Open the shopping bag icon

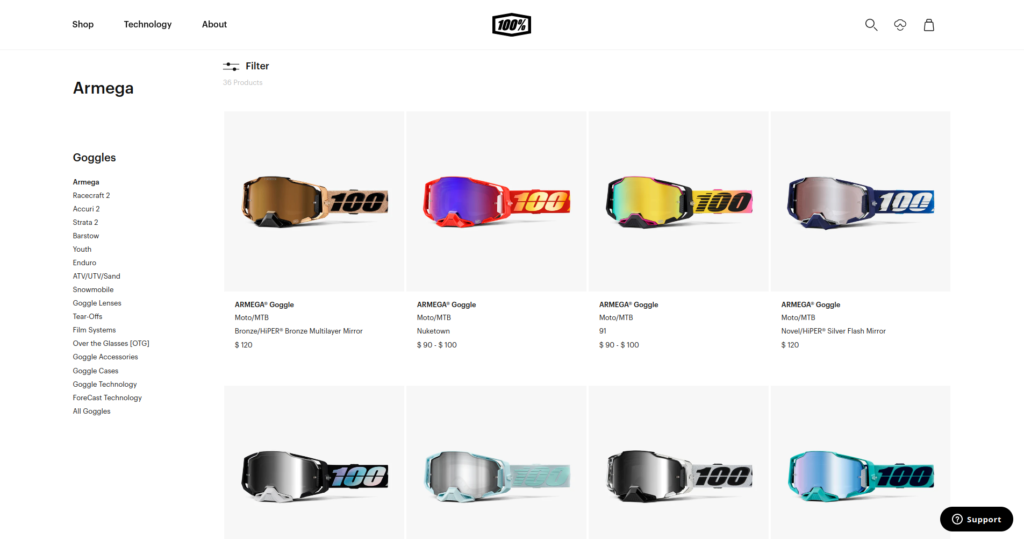[x=929, y=25]
